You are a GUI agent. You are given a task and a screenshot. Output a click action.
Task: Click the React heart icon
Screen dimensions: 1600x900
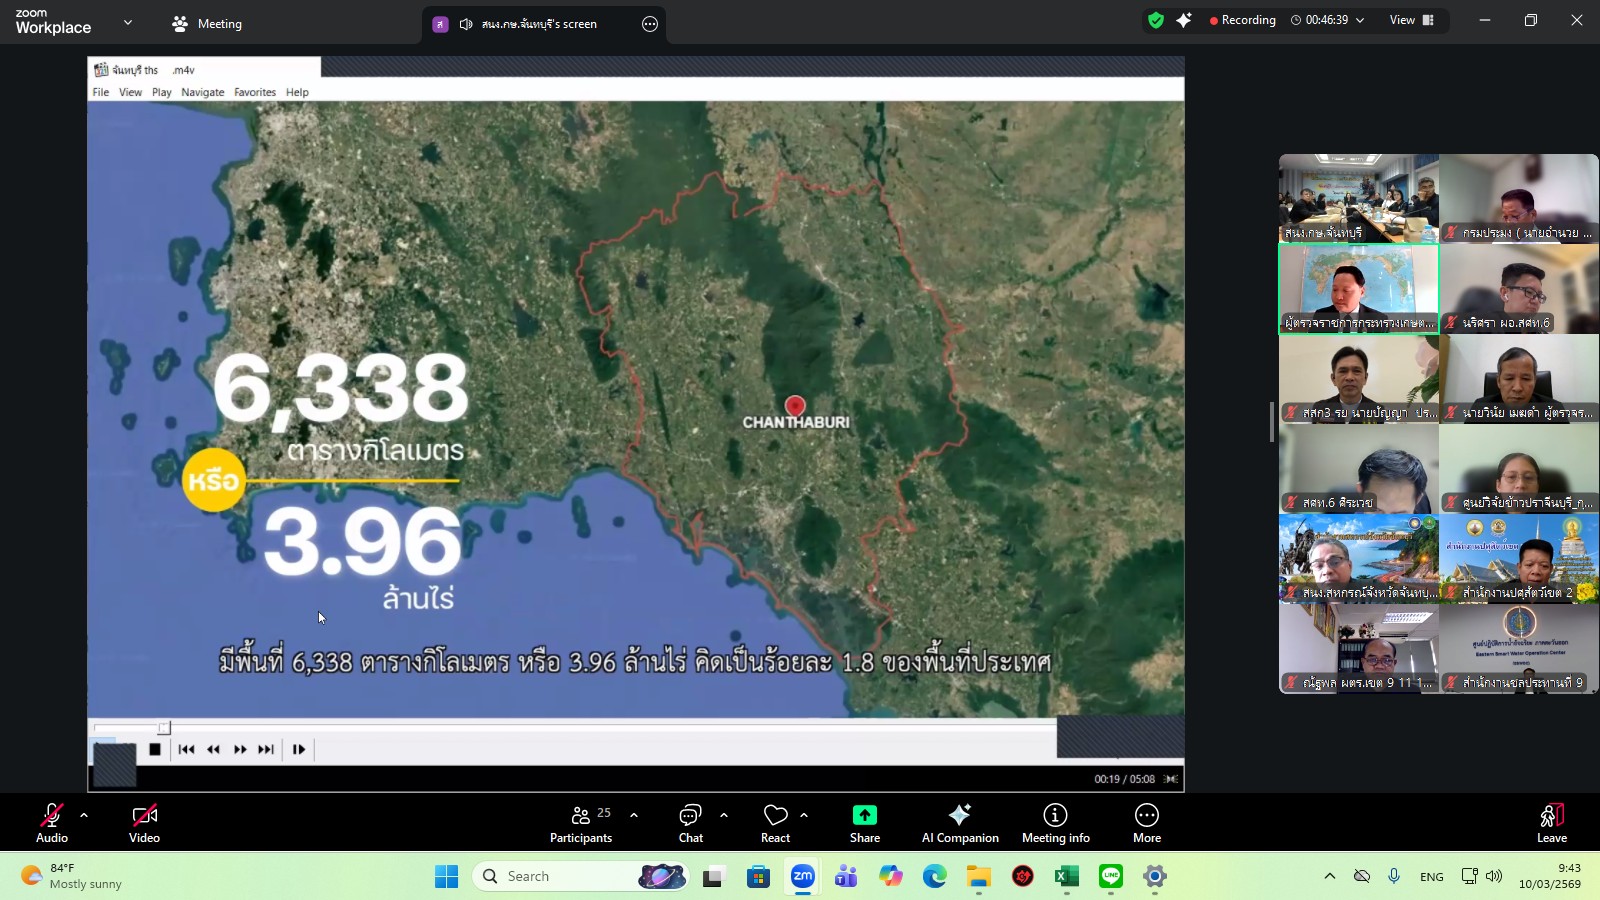775,823
